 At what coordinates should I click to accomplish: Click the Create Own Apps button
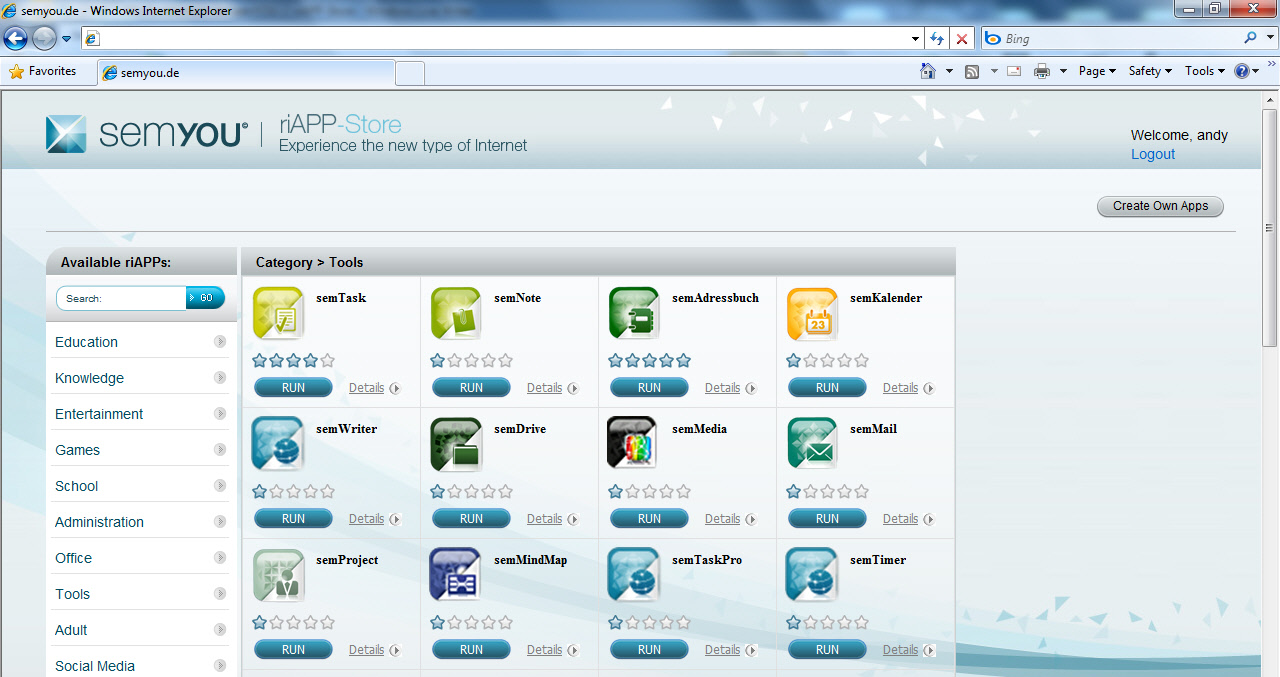coord(1160,206)
